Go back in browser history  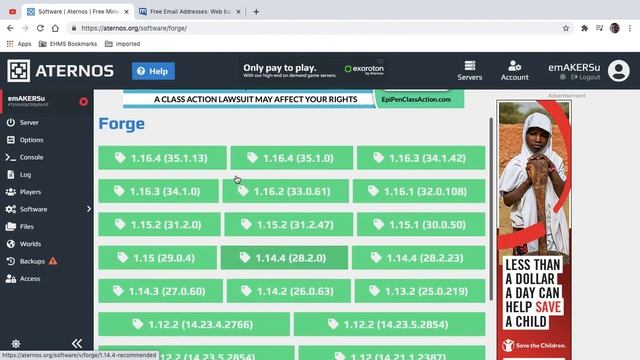click(x=10, y=28)
